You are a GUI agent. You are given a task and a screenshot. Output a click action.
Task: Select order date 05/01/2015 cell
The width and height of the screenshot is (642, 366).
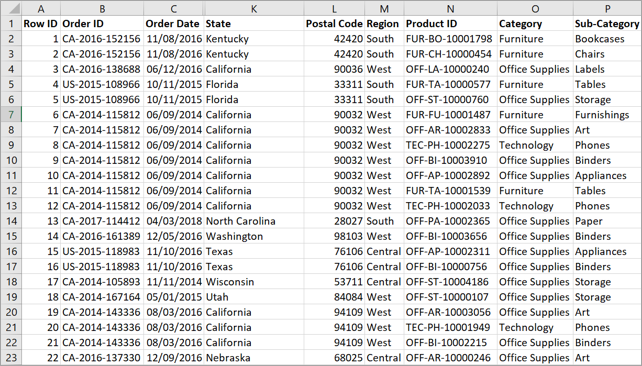[174, 297]
